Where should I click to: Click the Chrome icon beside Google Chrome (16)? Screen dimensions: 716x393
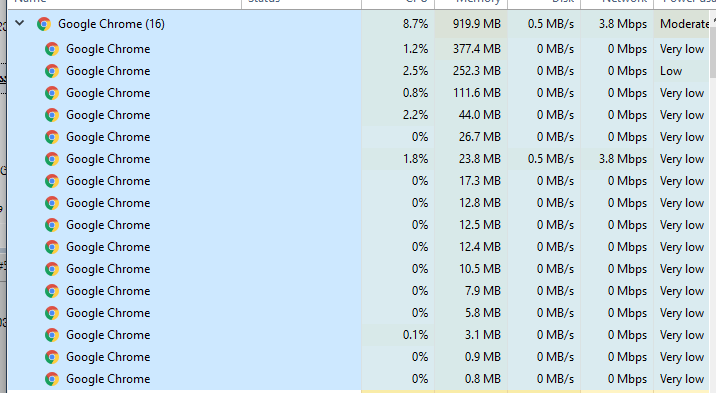(44, 24)
